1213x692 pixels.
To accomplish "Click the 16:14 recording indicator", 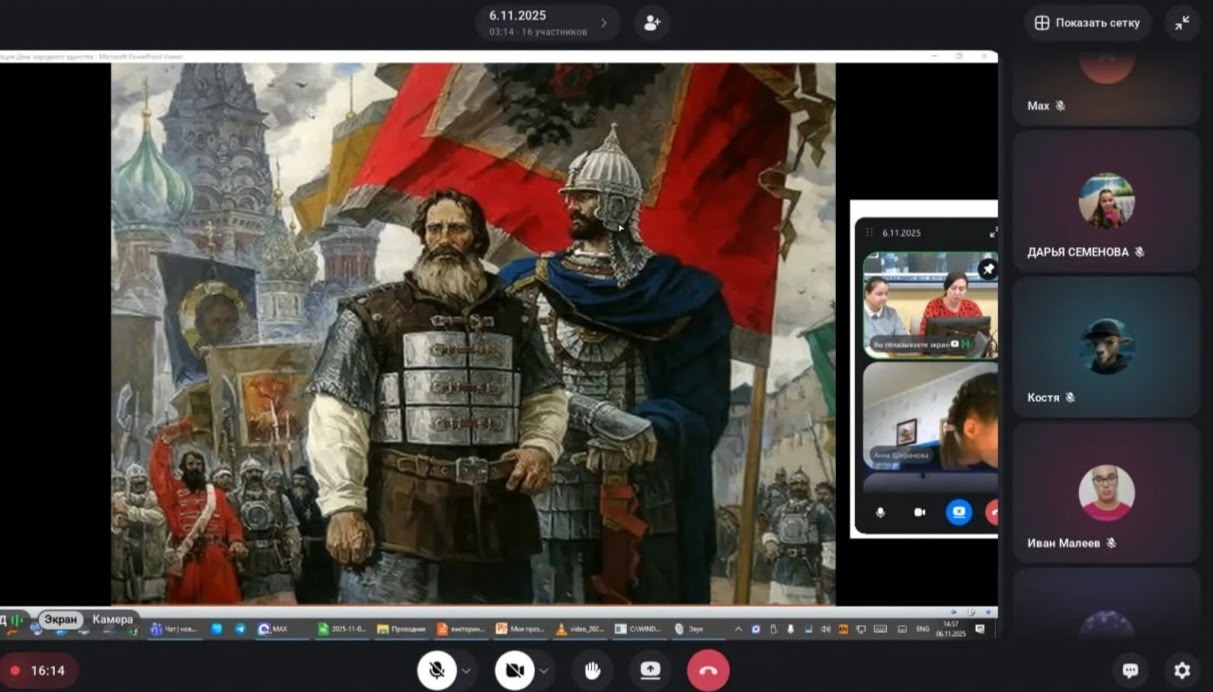I will coord(39,670).
